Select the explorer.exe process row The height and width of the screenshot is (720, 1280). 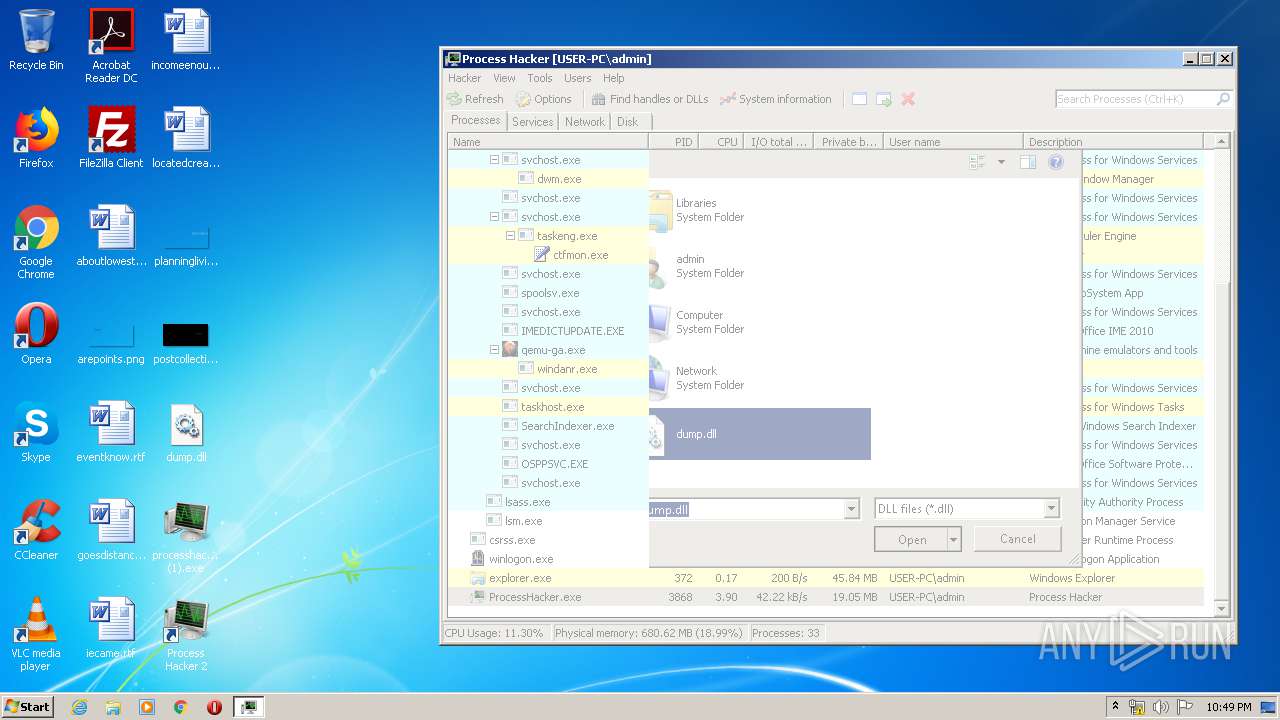pyautogui.click(x=826, y=578)
